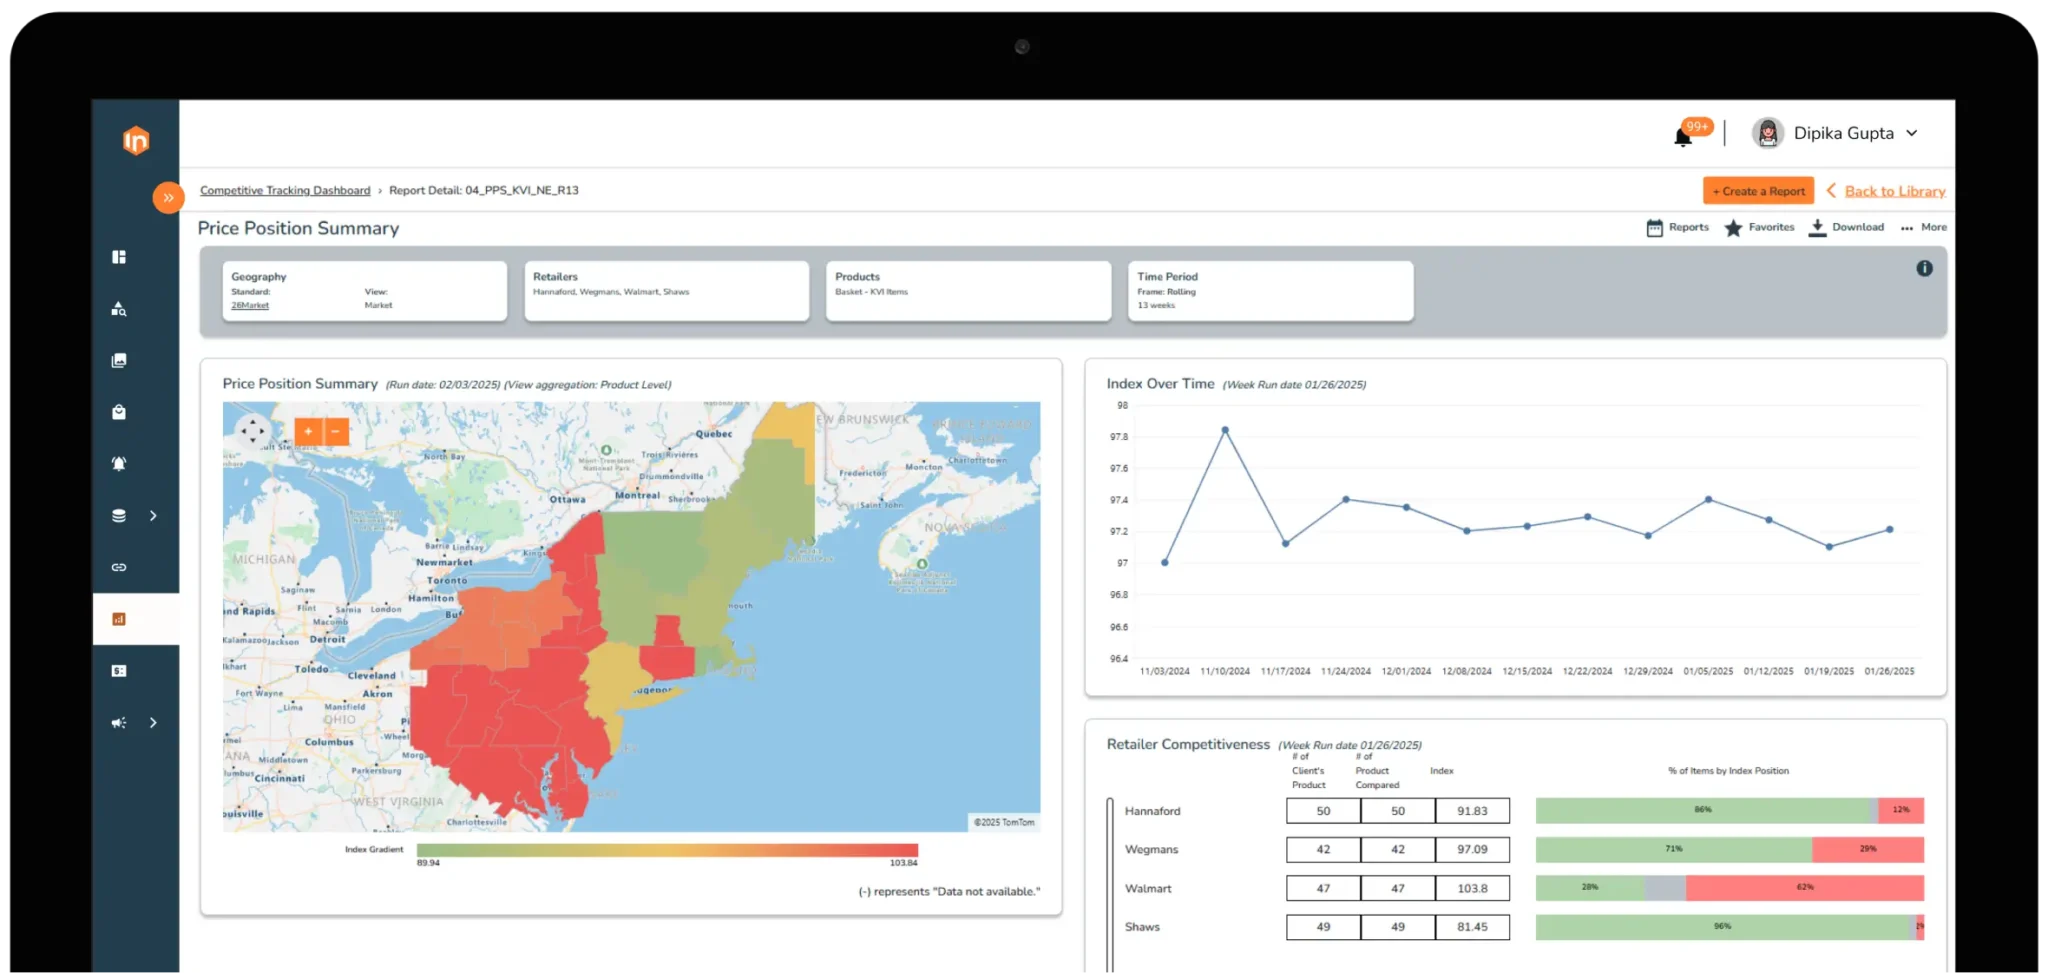This screenshot has width=2048, height=973.
Task: Expand the database stack sidebar submenu
Action: pos(153,516)
